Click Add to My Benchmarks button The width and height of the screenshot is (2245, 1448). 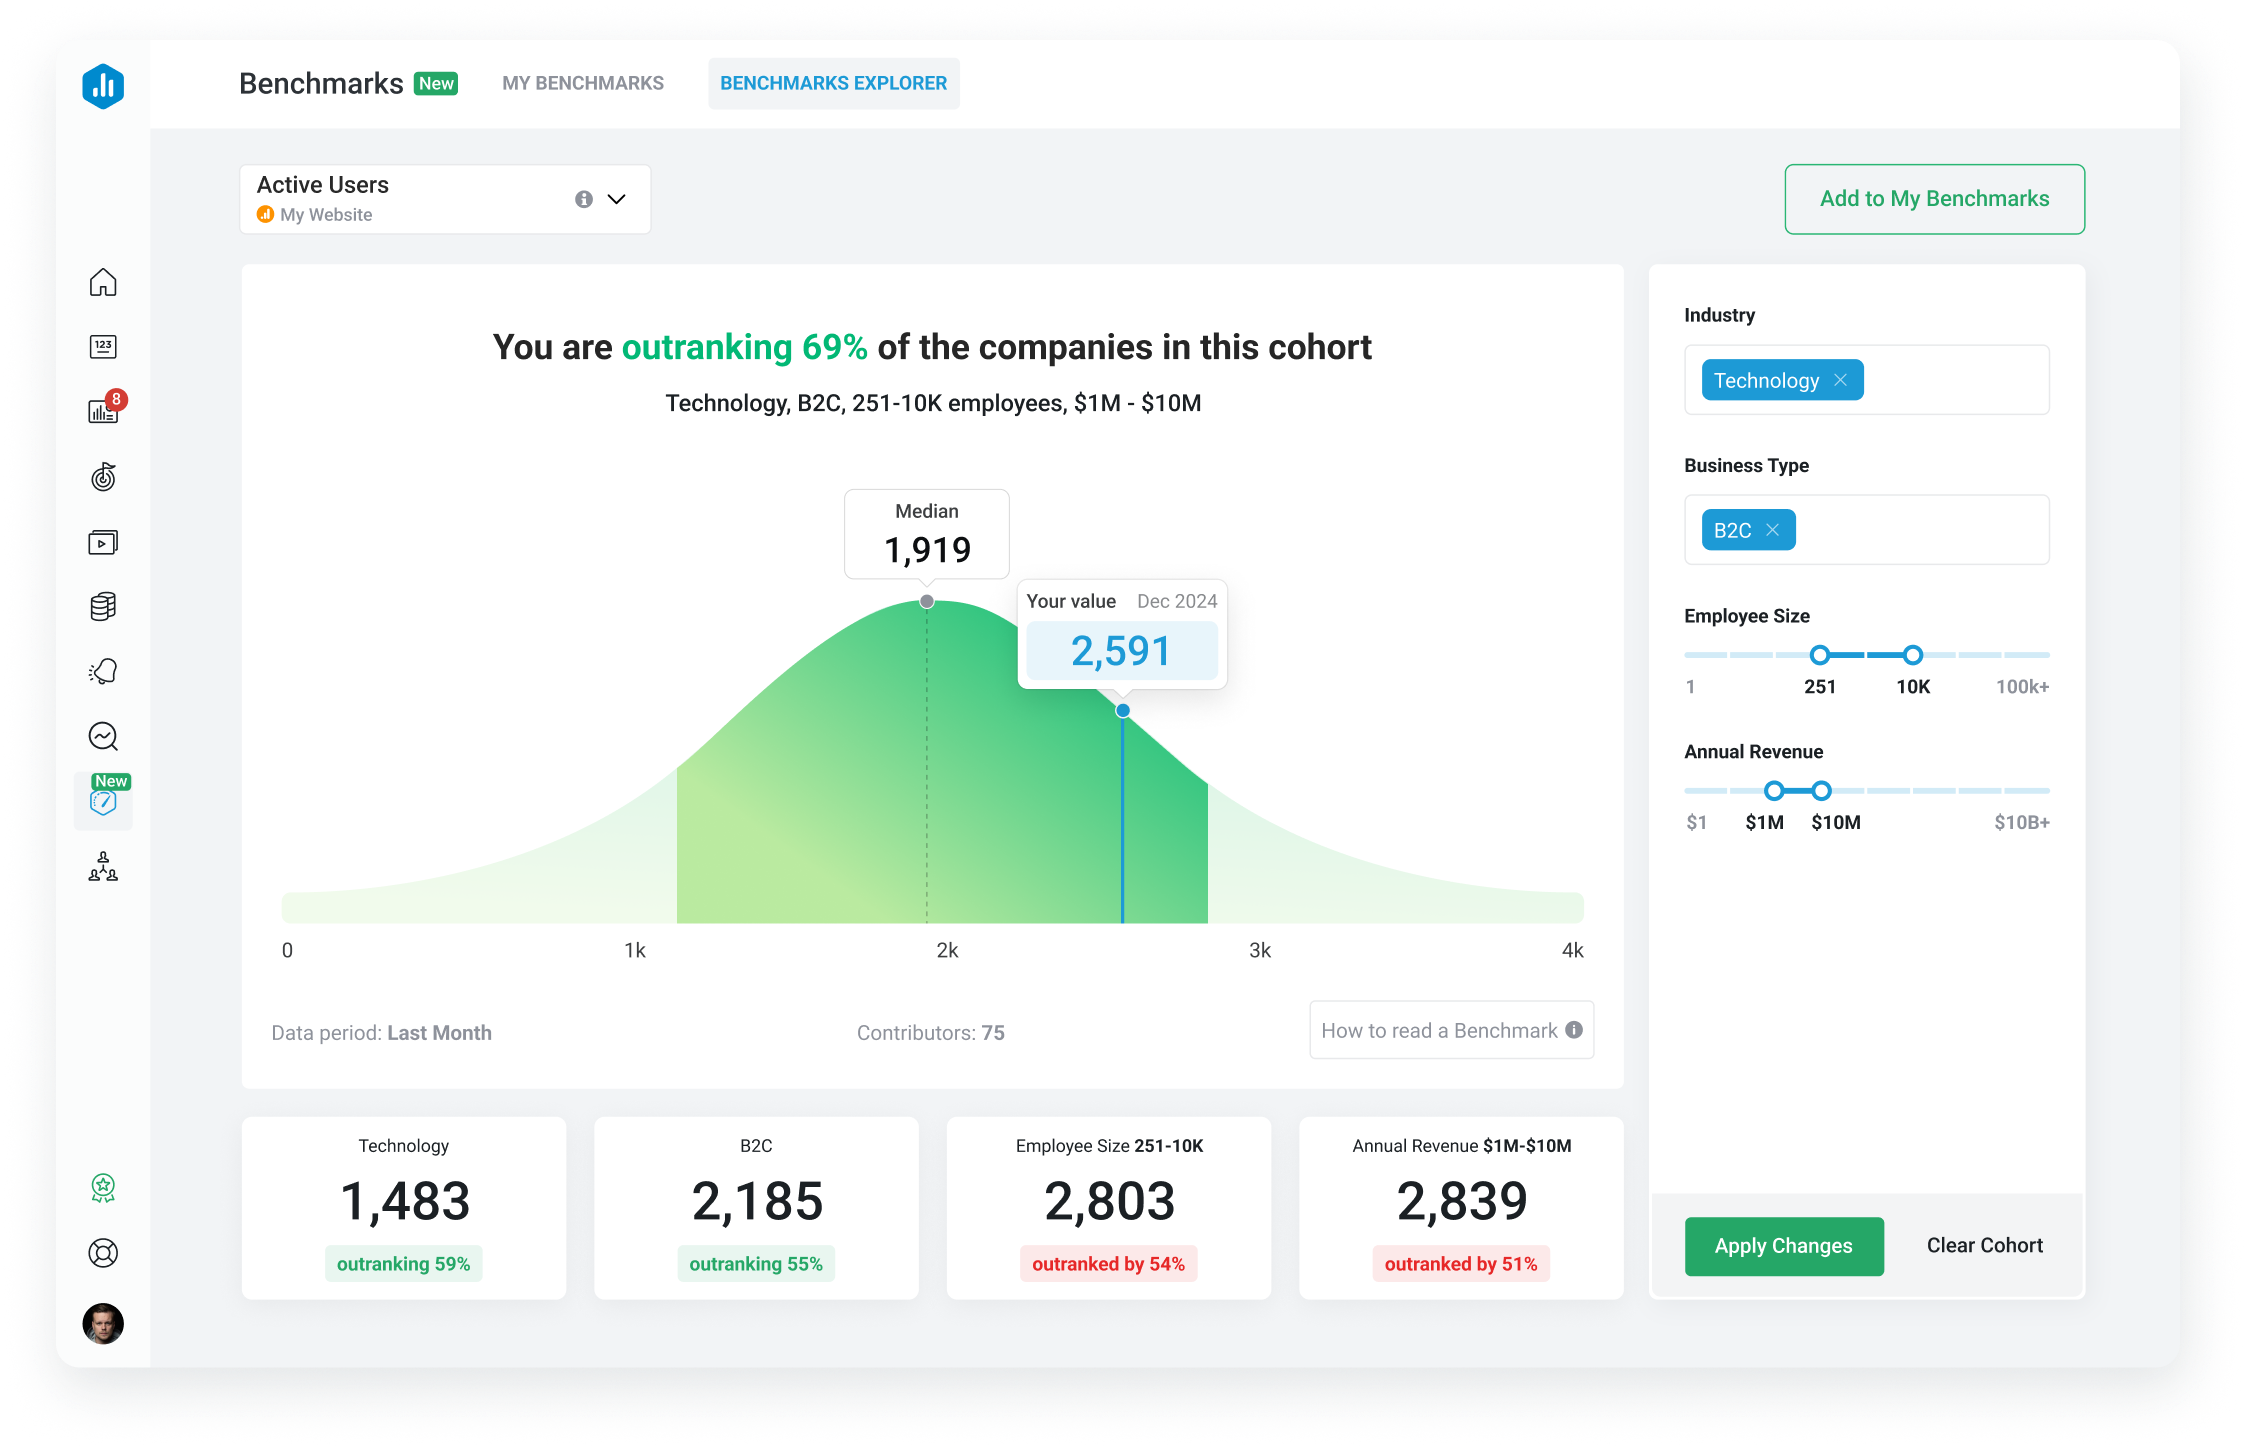click(1934, 199)
